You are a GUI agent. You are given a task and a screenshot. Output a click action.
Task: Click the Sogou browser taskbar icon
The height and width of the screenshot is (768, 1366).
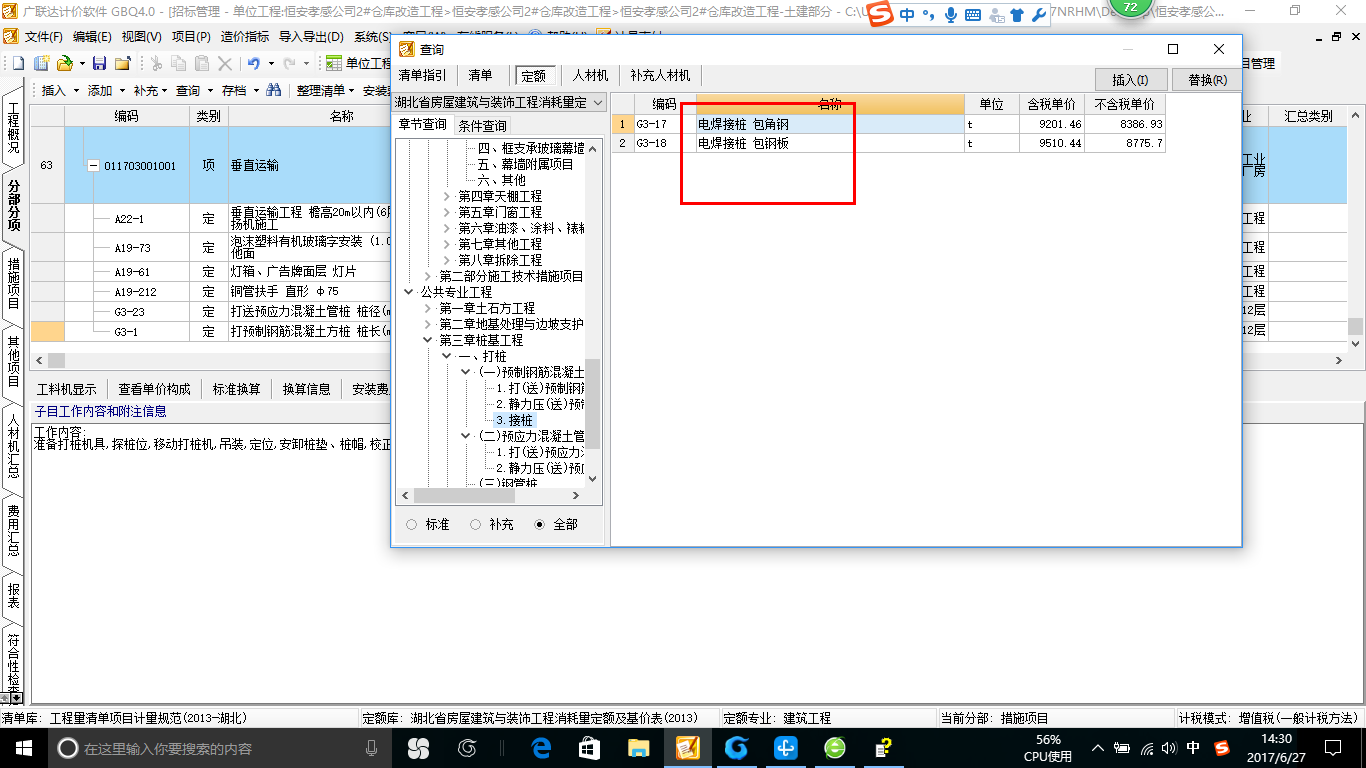tap(737, 747)
